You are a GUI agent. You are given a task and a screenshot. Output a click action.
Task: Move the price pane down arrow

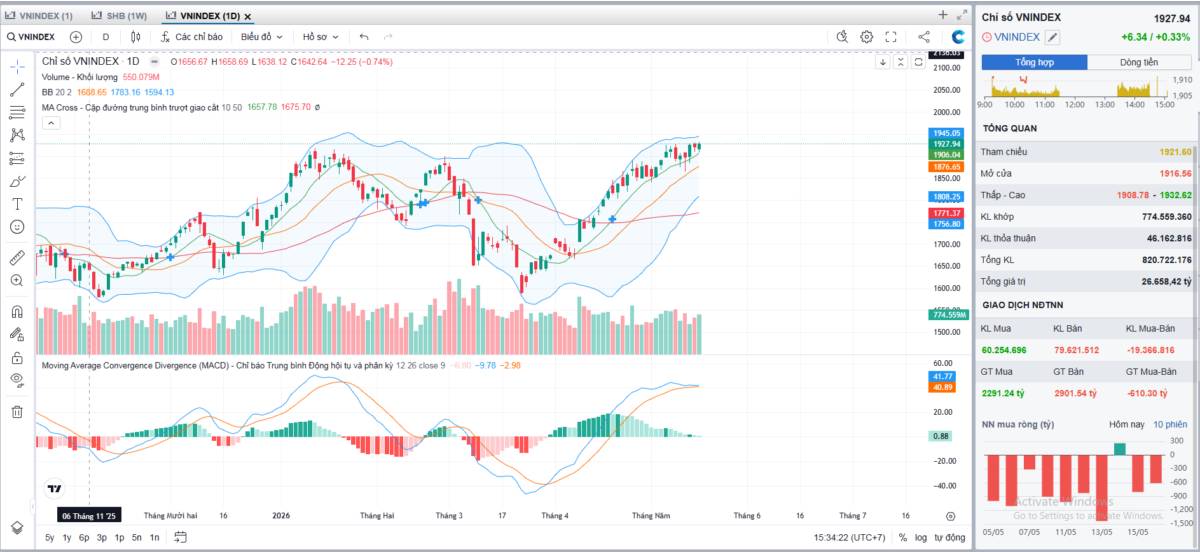coord(883,62)
